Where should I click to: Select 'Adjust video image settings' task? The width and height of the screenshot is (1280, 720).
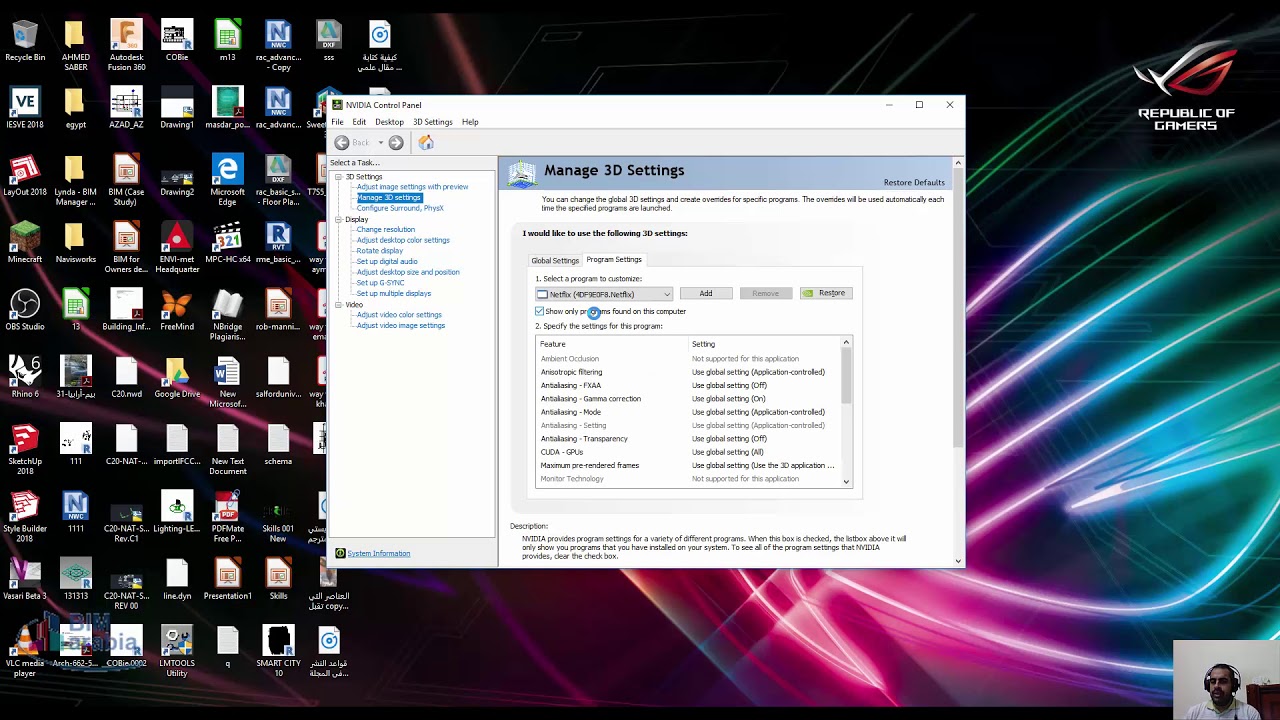tap(401, 325)
